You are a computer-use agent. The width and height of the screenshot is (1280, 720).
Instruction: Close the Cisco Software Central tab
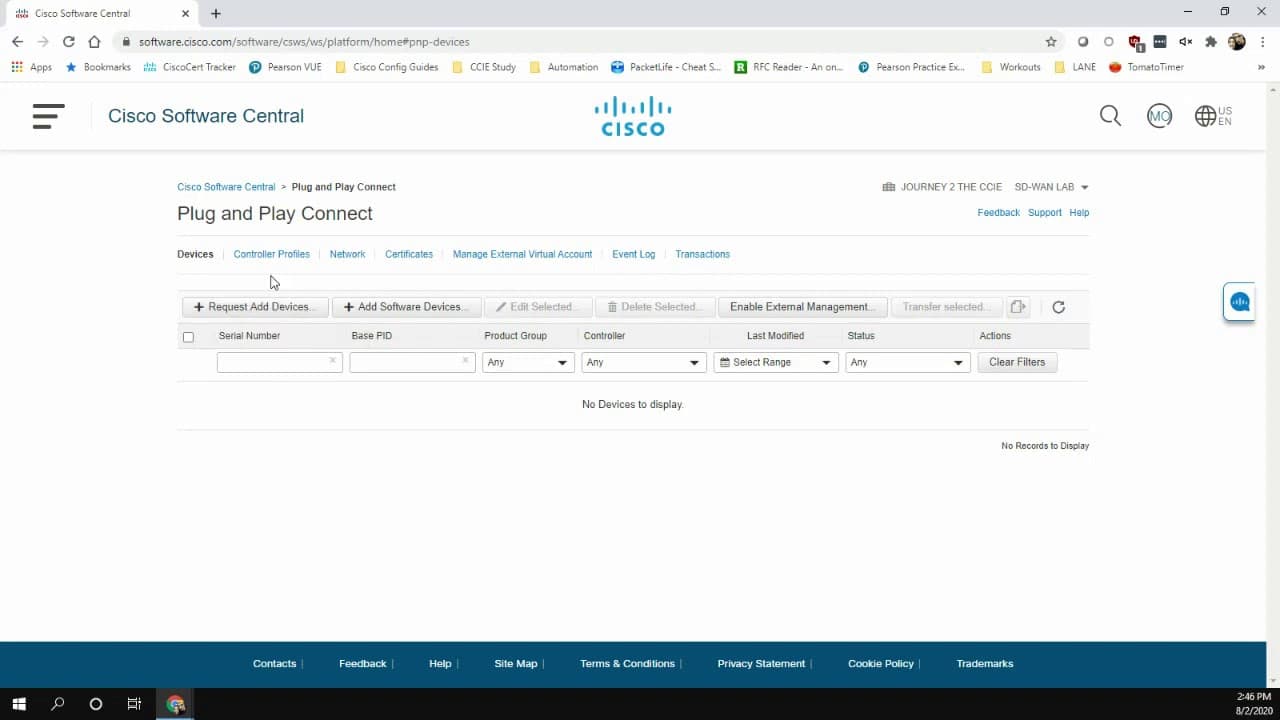coord(185,14)
